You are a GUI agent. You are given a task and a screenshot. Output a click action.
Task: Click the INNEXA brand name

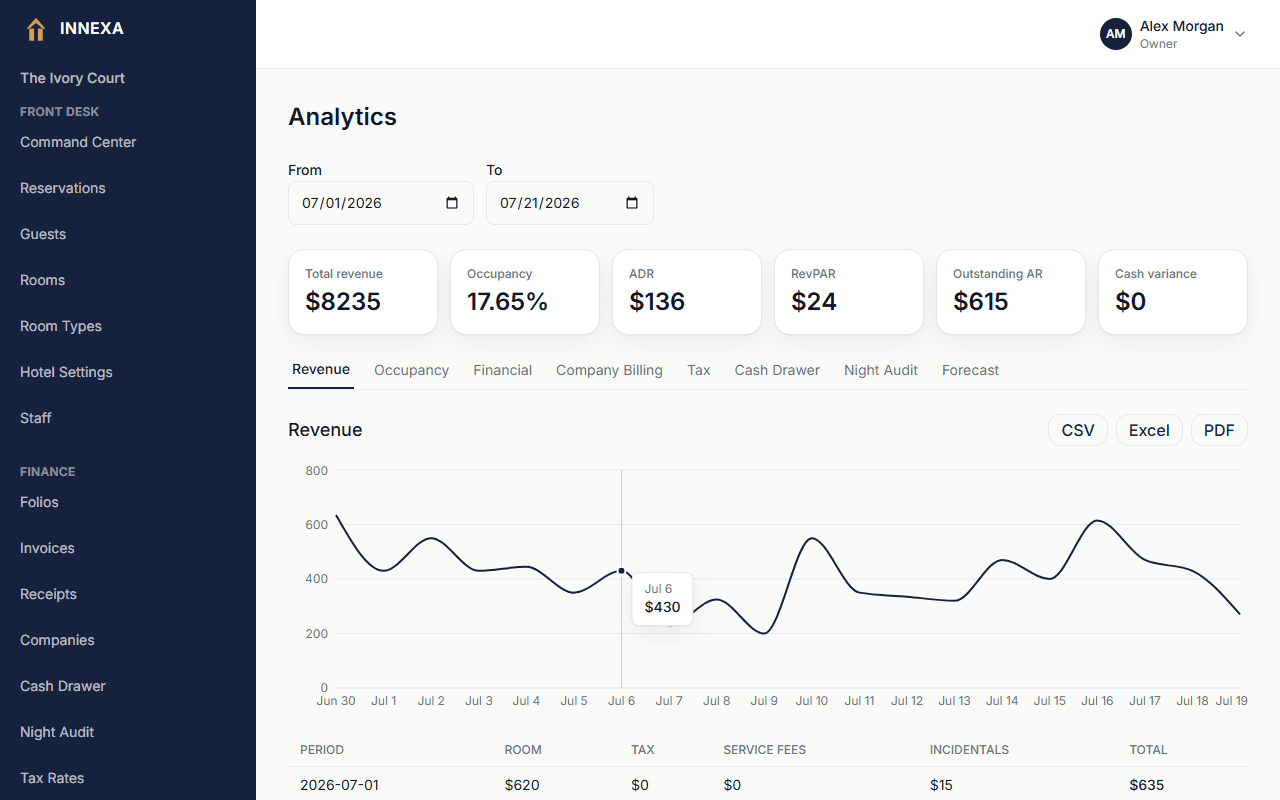[92, 29]
